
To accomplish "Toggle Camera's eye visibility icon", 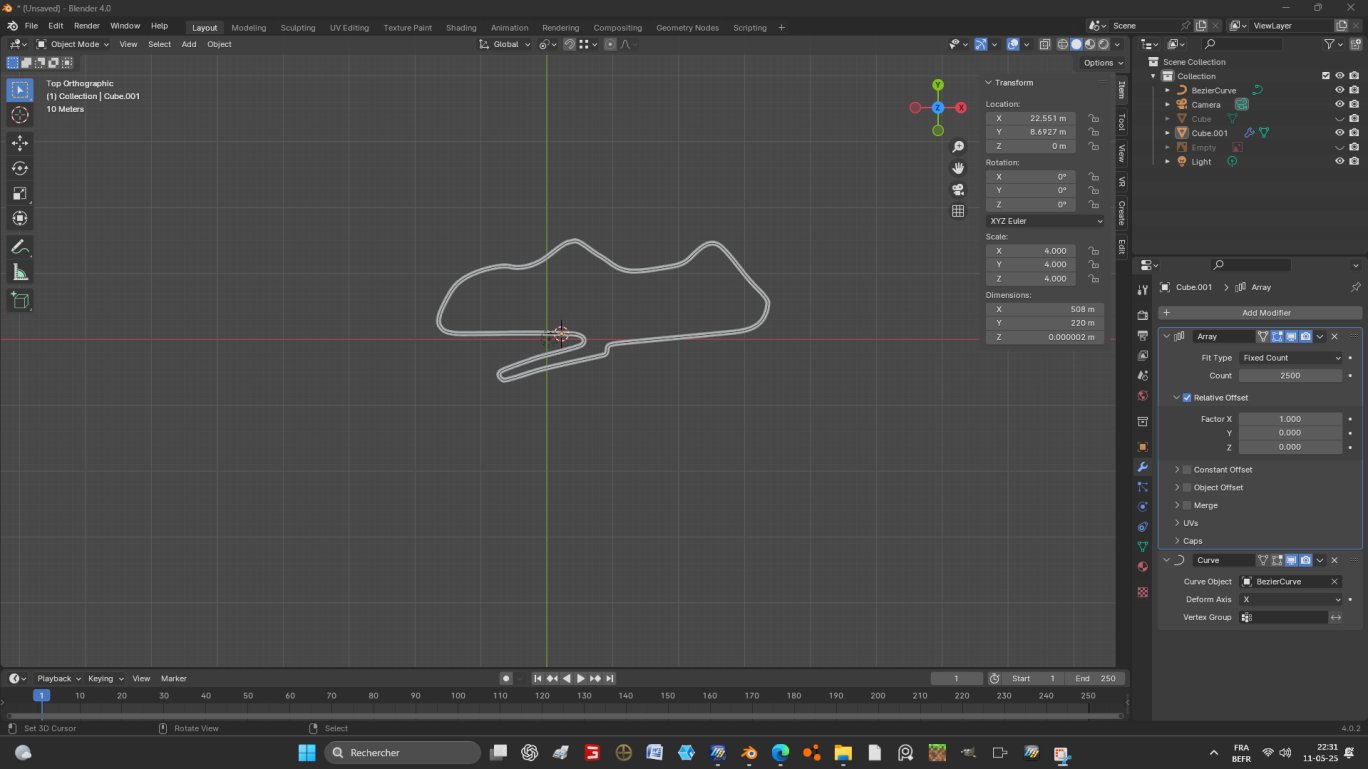I will point(1340,104).
